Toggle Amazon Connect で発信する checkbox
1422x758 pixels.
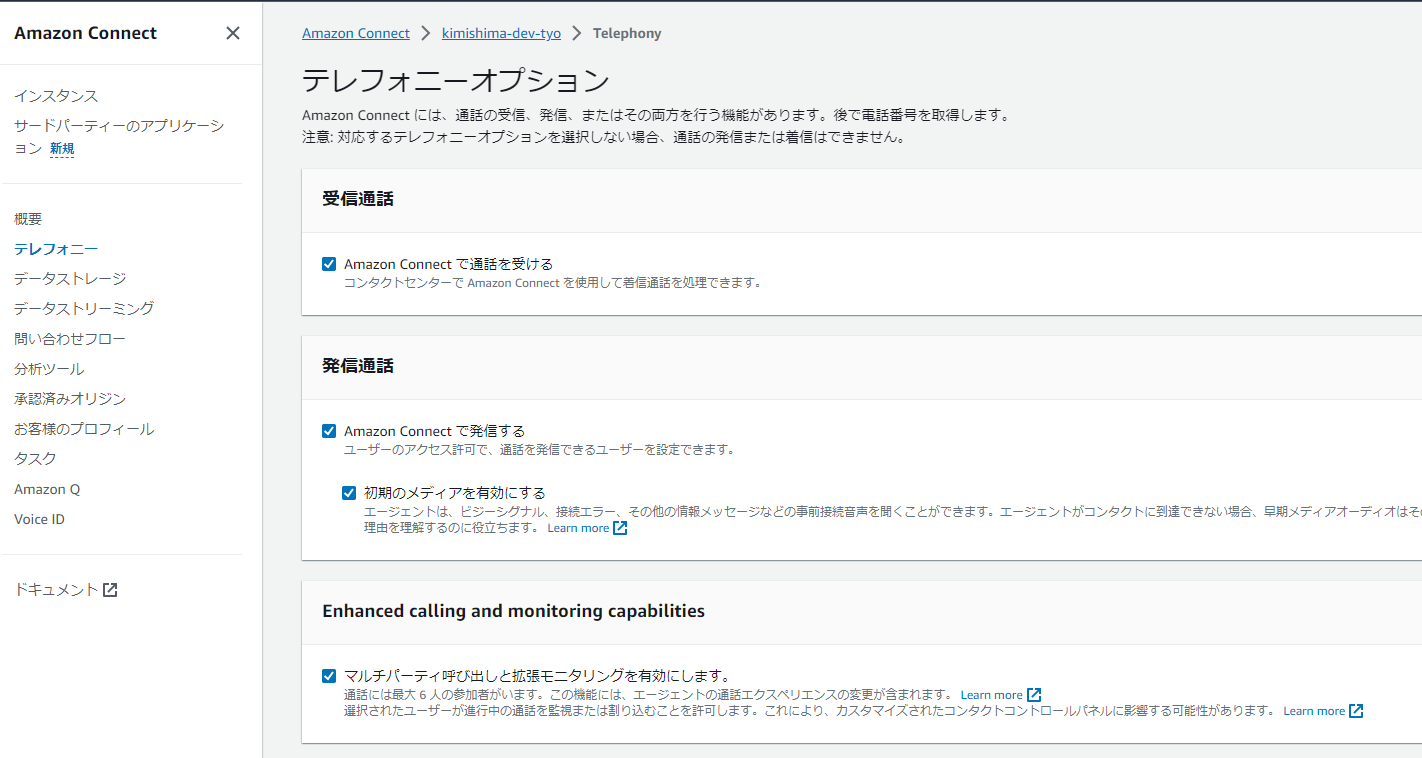click(329, 431)
